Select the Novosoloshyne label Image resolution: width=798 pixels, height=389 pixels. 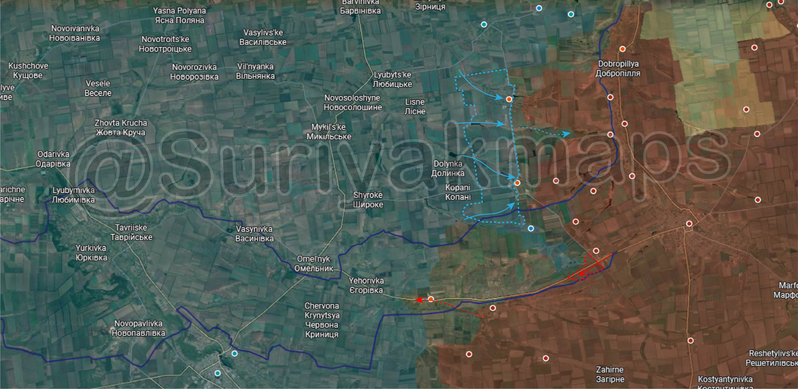(x=353, y=102)
